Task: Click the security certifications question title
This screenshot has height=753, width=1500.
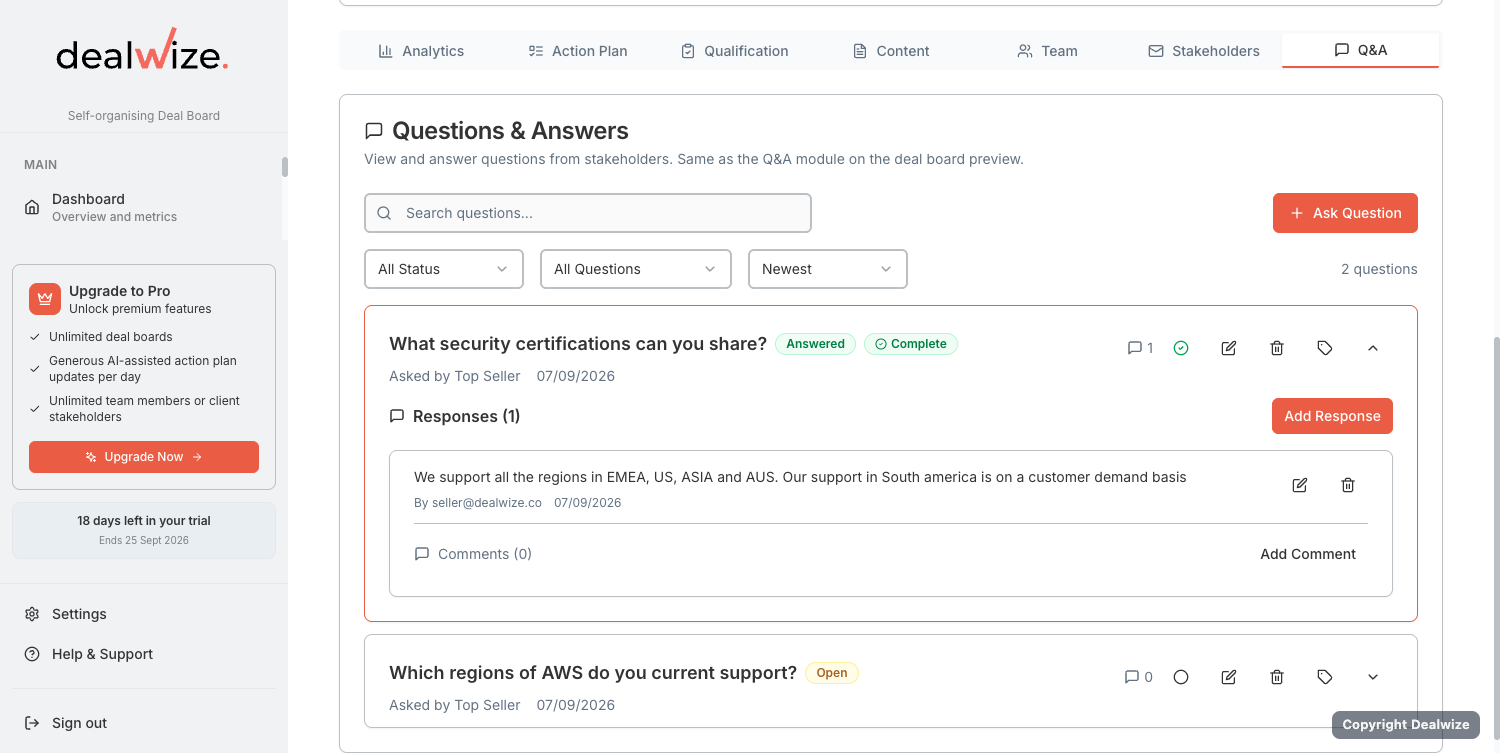Action: tap(578, 344)
